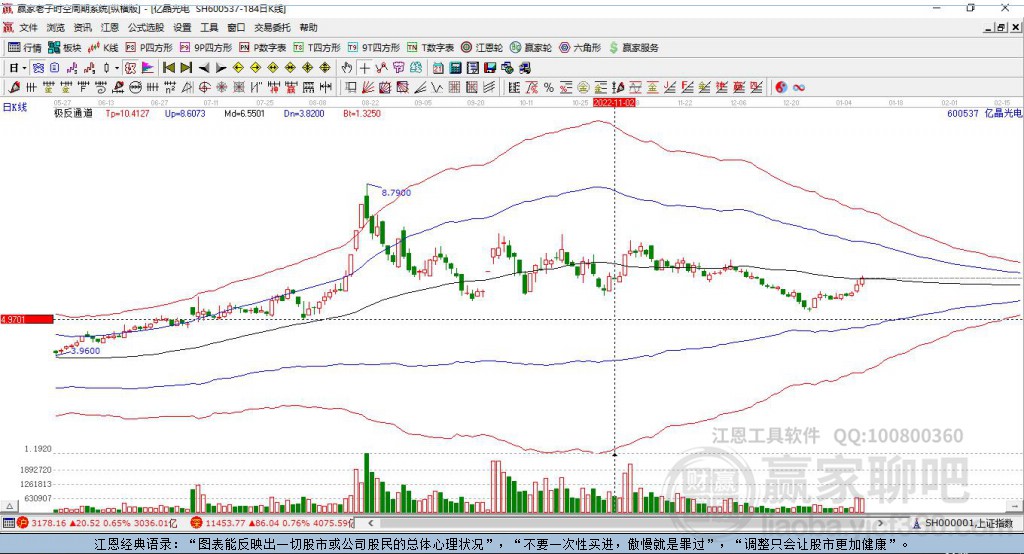Open the 公式选股 menu
The image size is (1024, 554).
click(145, 28)
